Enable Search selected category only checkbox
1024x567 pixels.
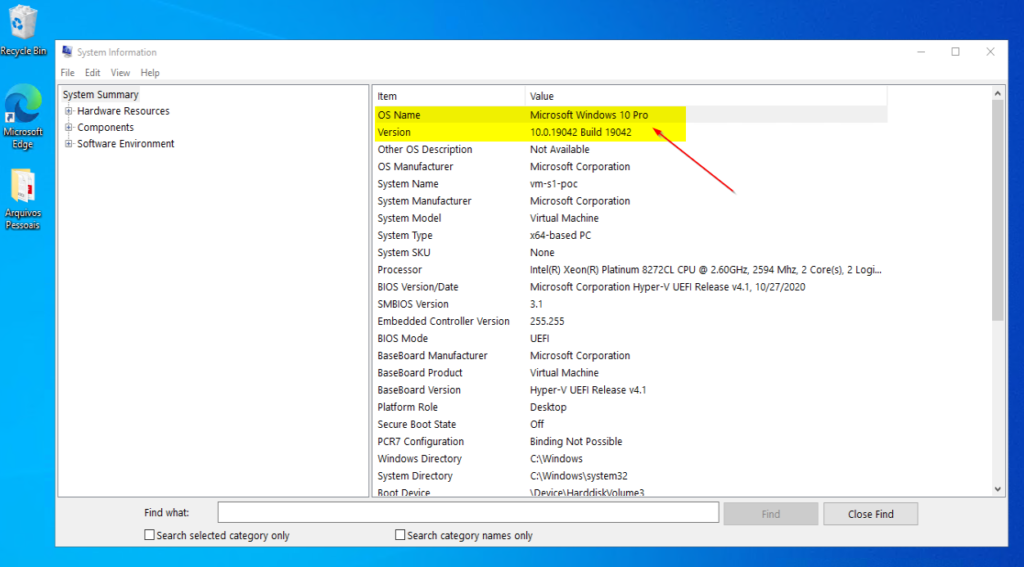point(149,535)
